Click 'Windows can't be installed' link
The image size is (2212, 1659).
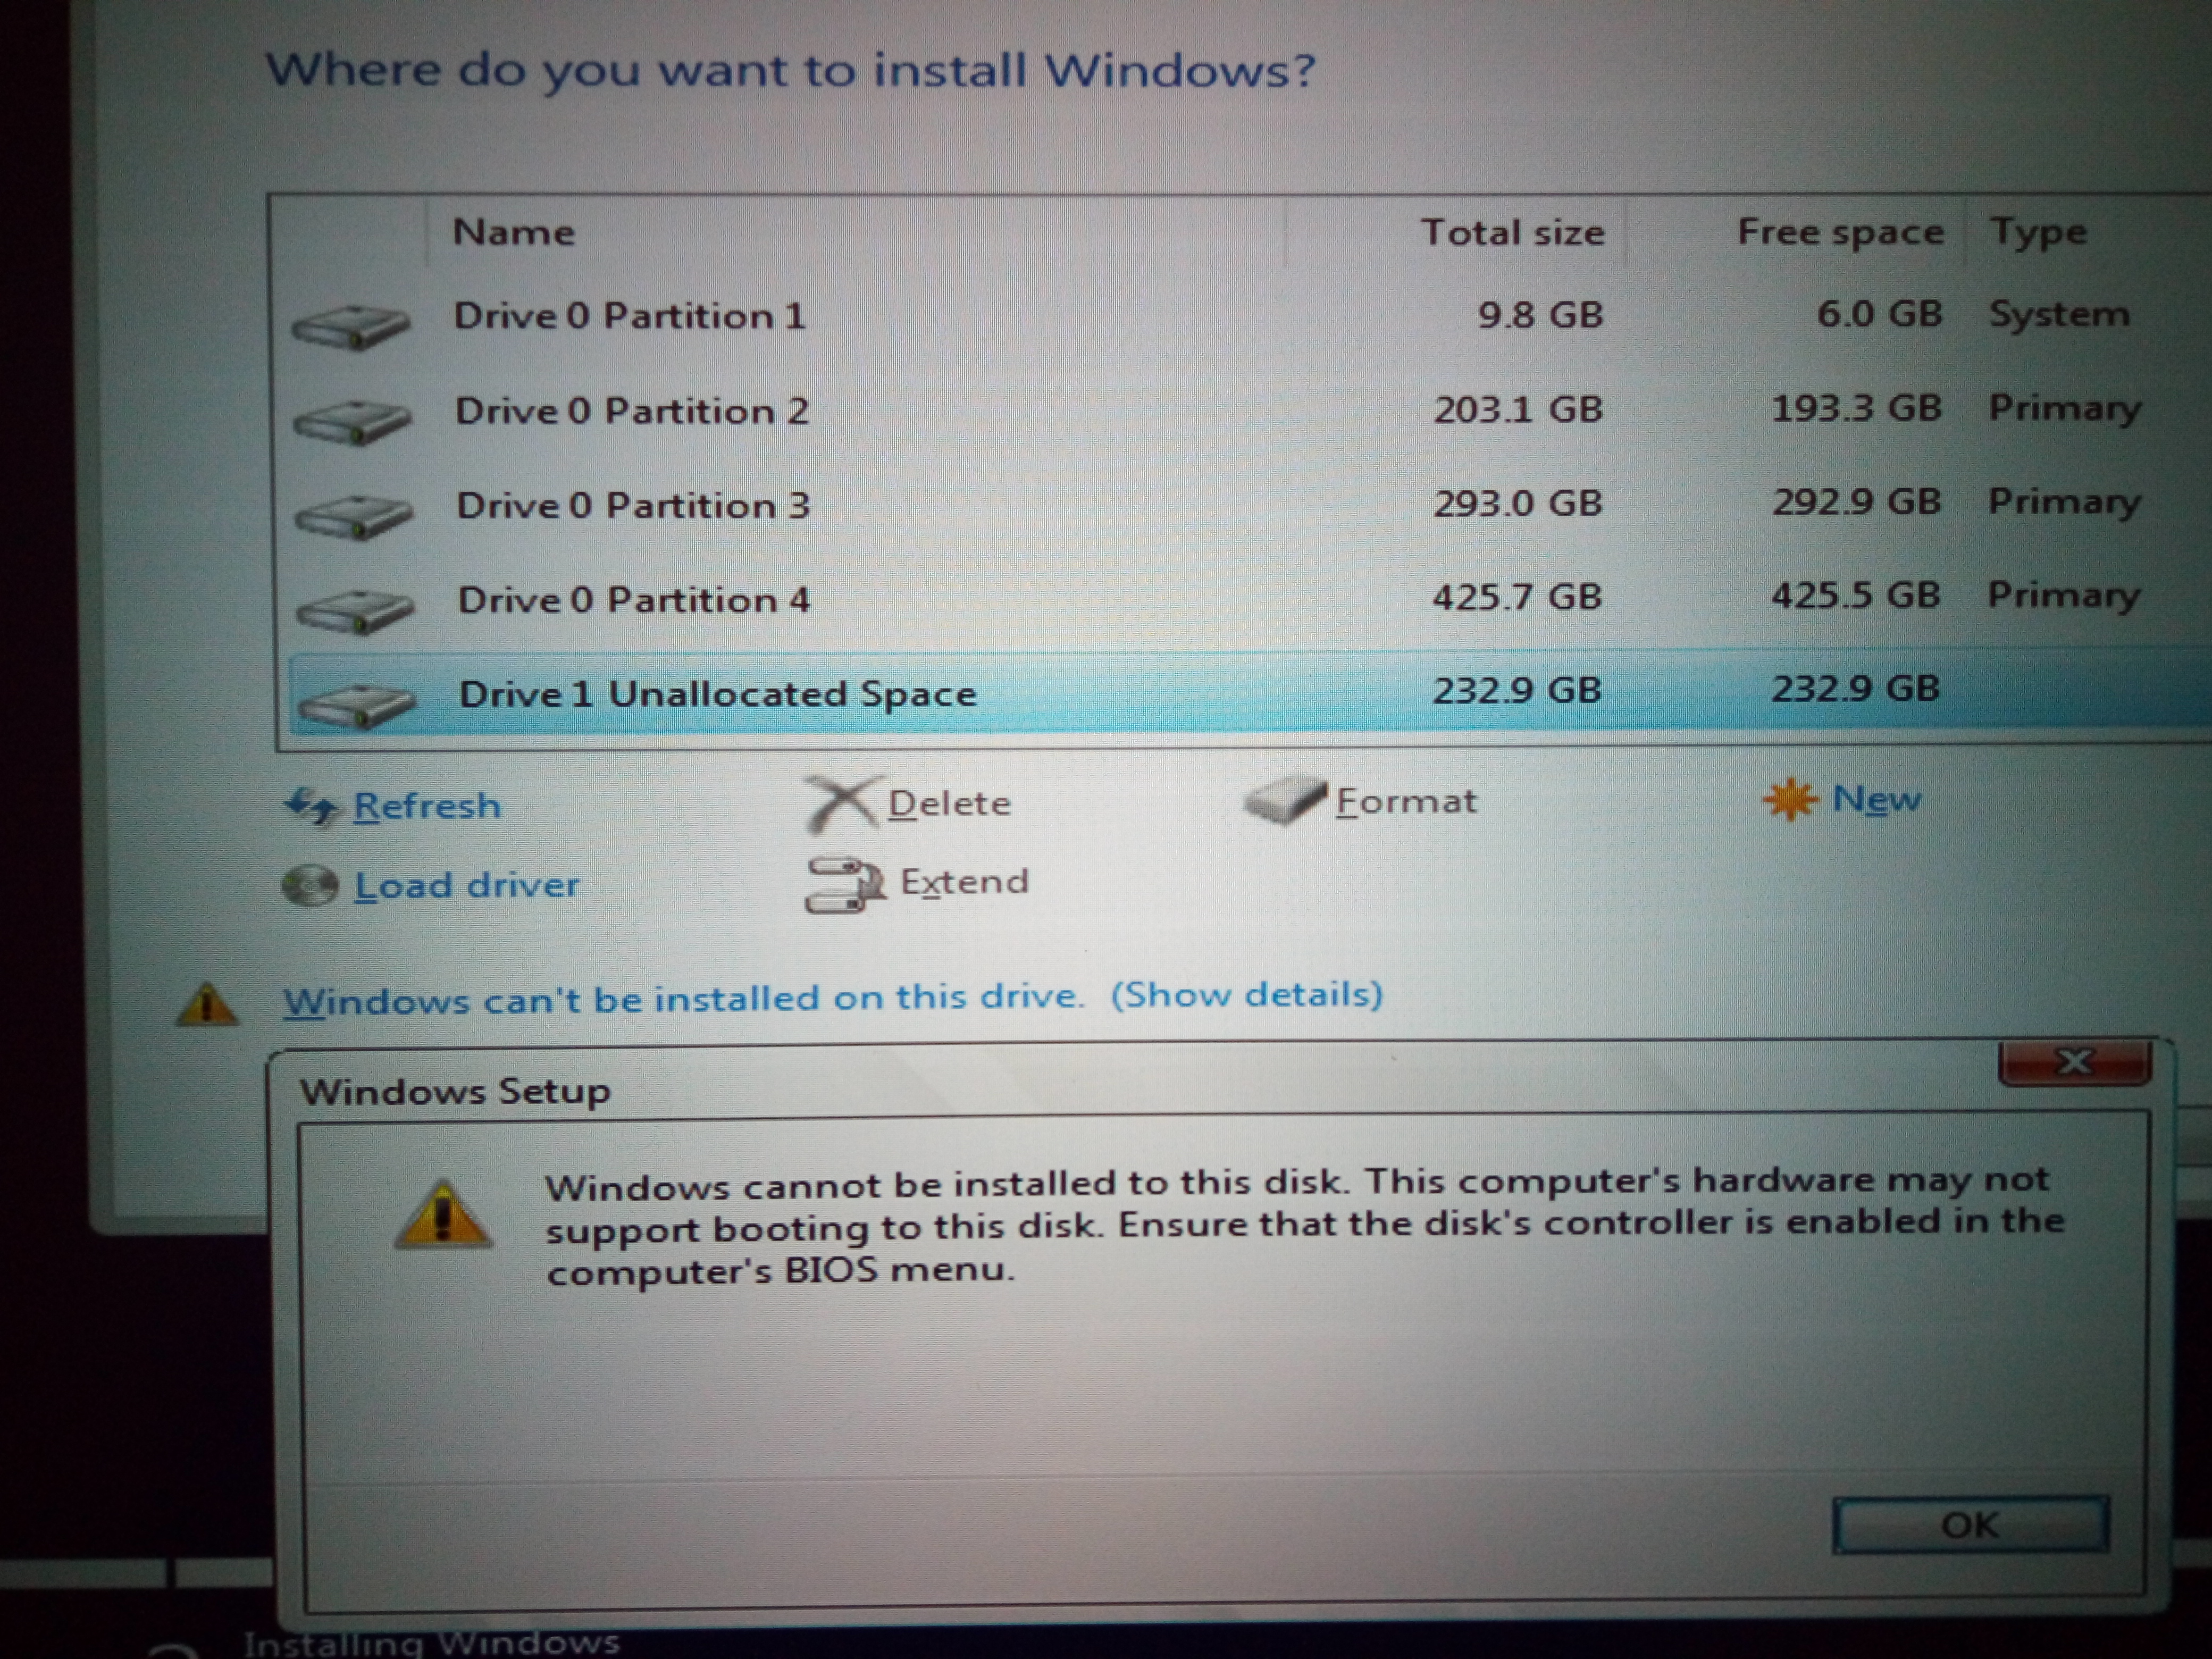tap(684, 999)
